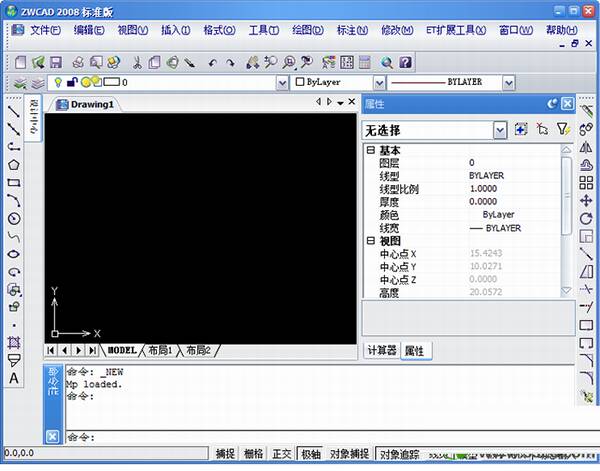Image resolution: width=600 pixels, height=471 pixels.
Task: Open the drawing tab list down arrow
Action: [340, 103]
